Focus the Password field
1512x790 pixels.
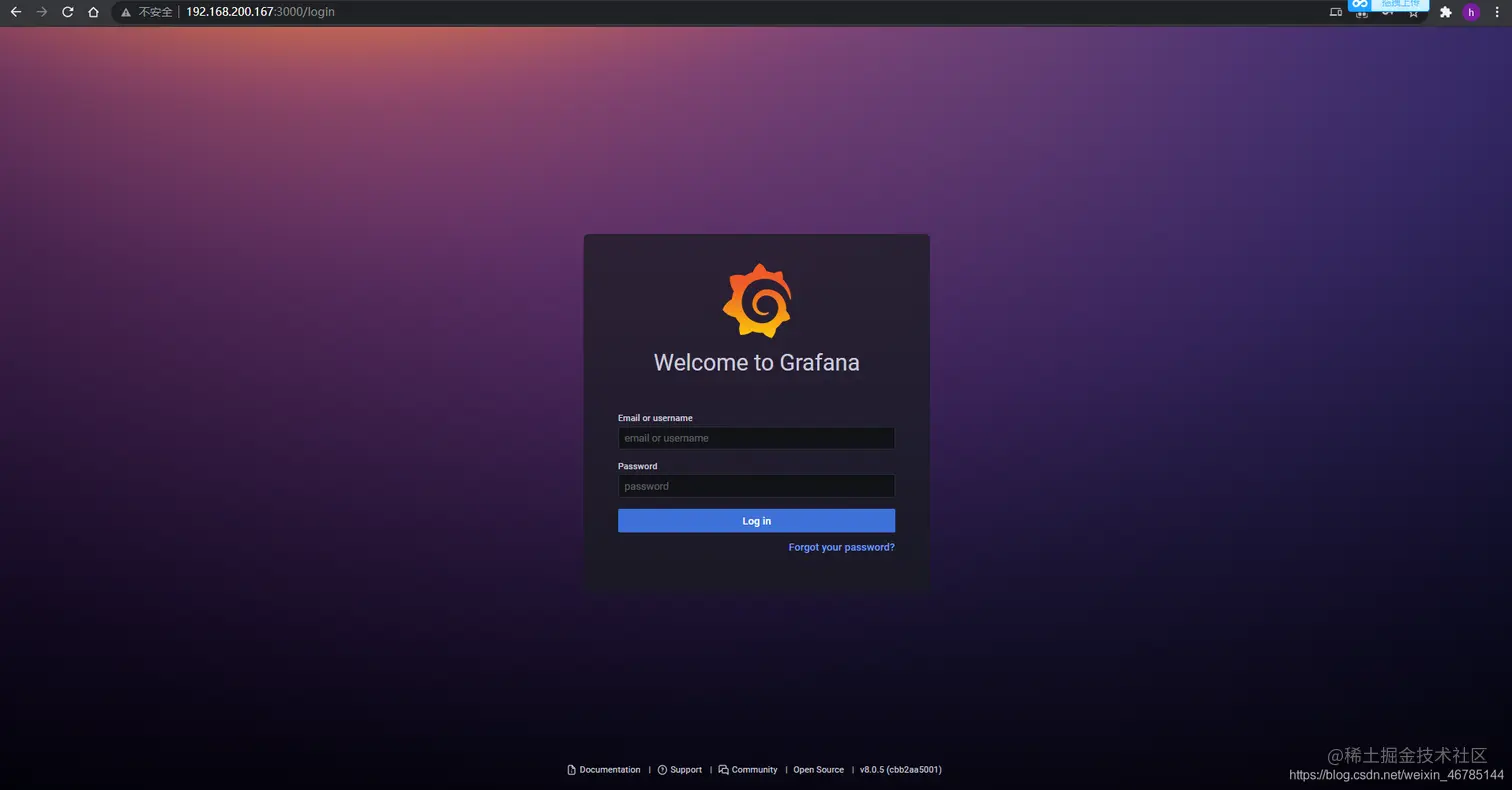(x=756, y=486)
